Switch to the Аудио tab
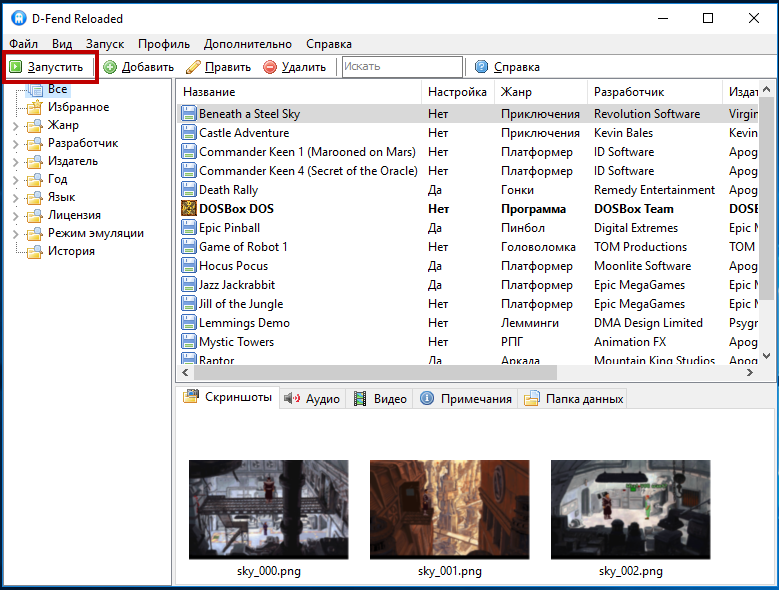The width and height of the screenshot is (779, 590). pyautogui.click(x=312, y=399)
